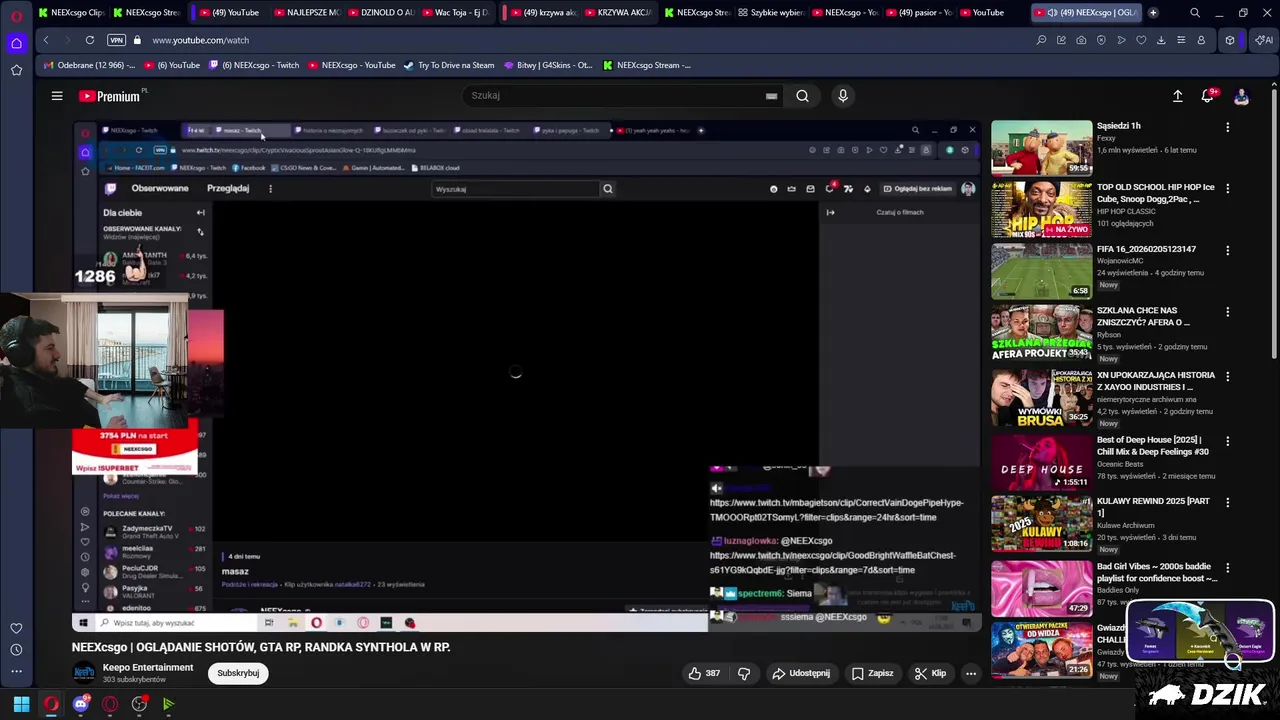Open the Keepo Entertainment channel link
This screenshot has width=1280, height=720.
click(148, 667)
